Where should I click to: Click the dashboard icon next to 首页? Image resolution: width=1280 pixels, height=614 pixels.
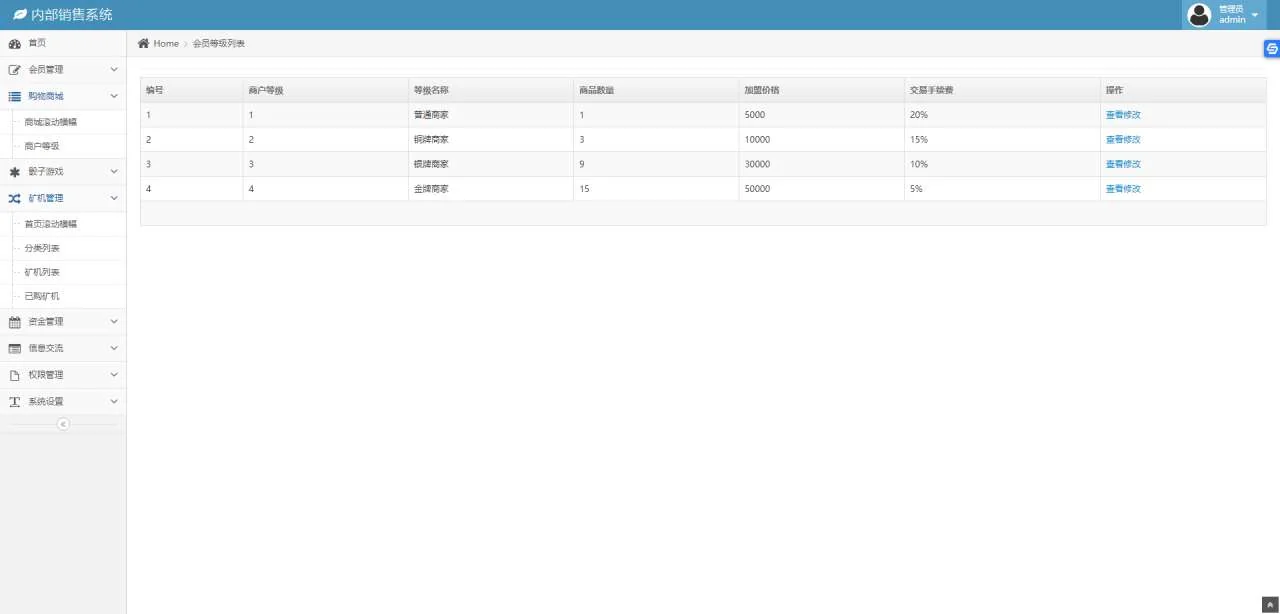pyautogui.click(x=14, y=44)
